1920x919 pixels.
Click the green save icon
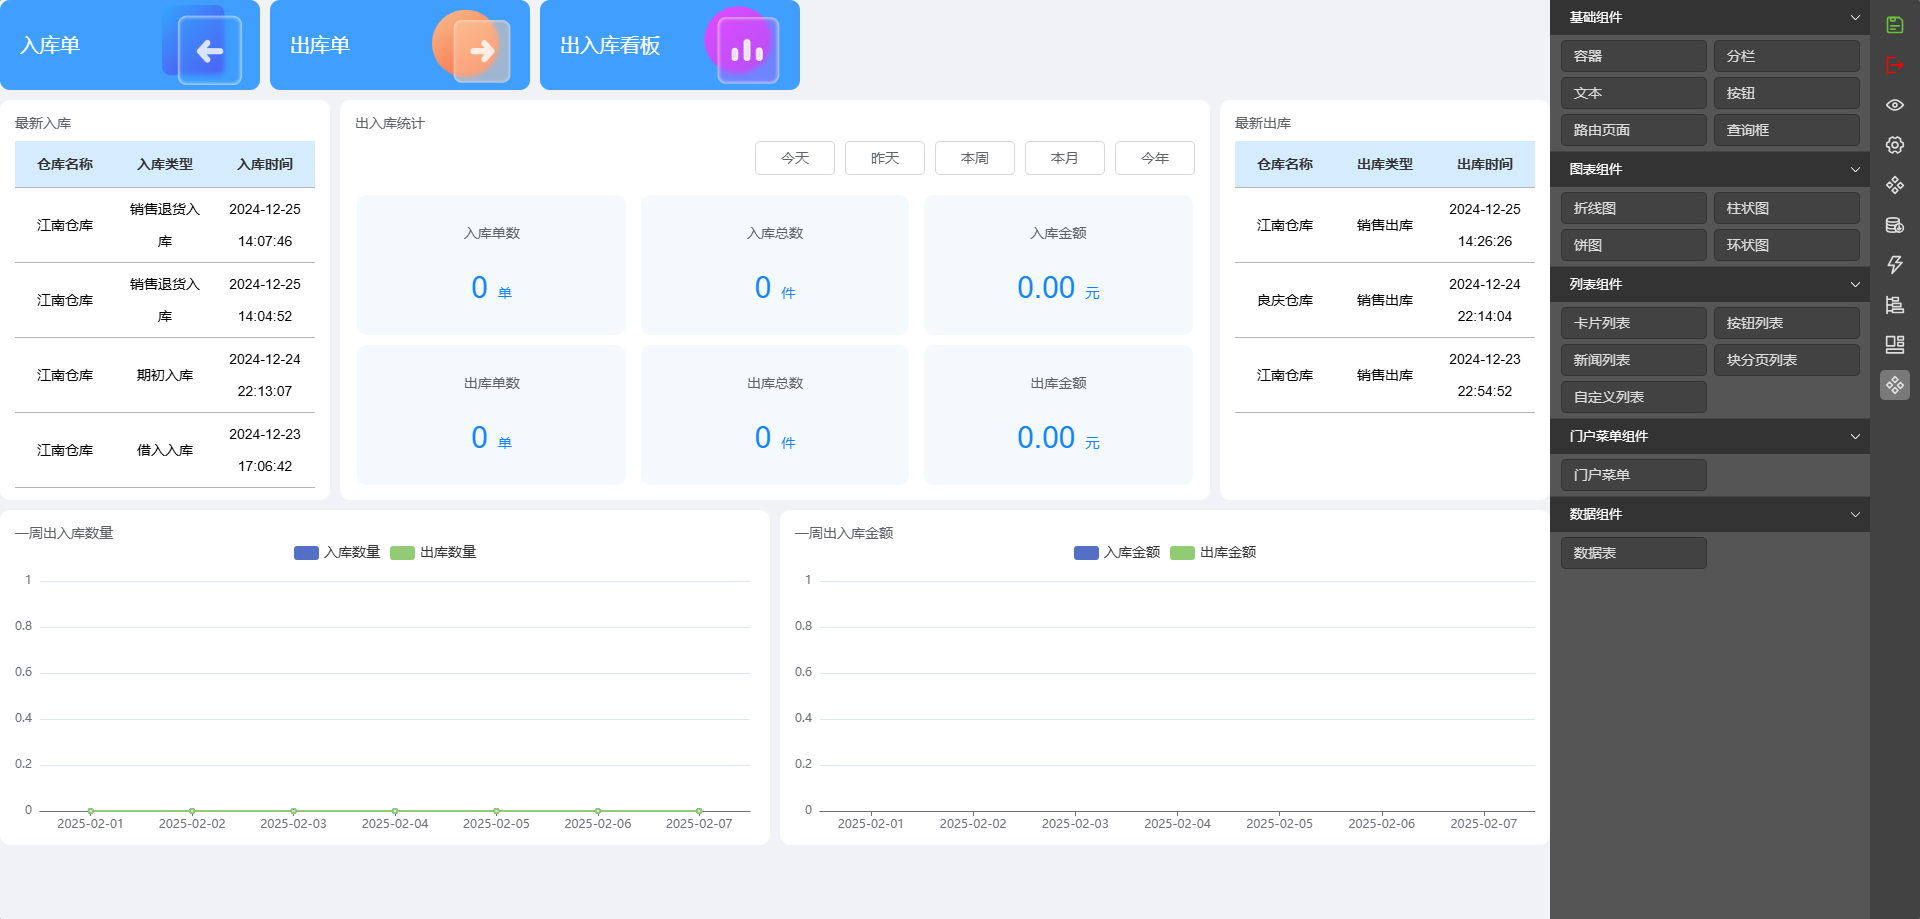(1894, 25)
